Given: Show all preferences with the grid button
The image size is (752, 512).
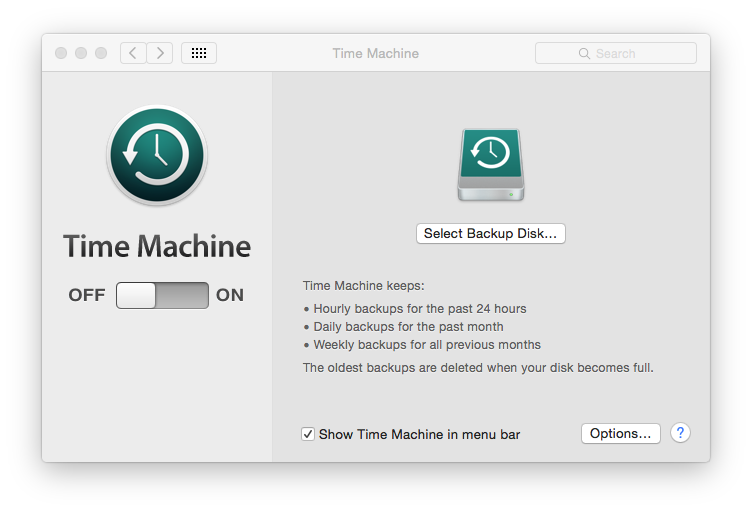Looking at the screenshot, I should [x=199, y=53].
